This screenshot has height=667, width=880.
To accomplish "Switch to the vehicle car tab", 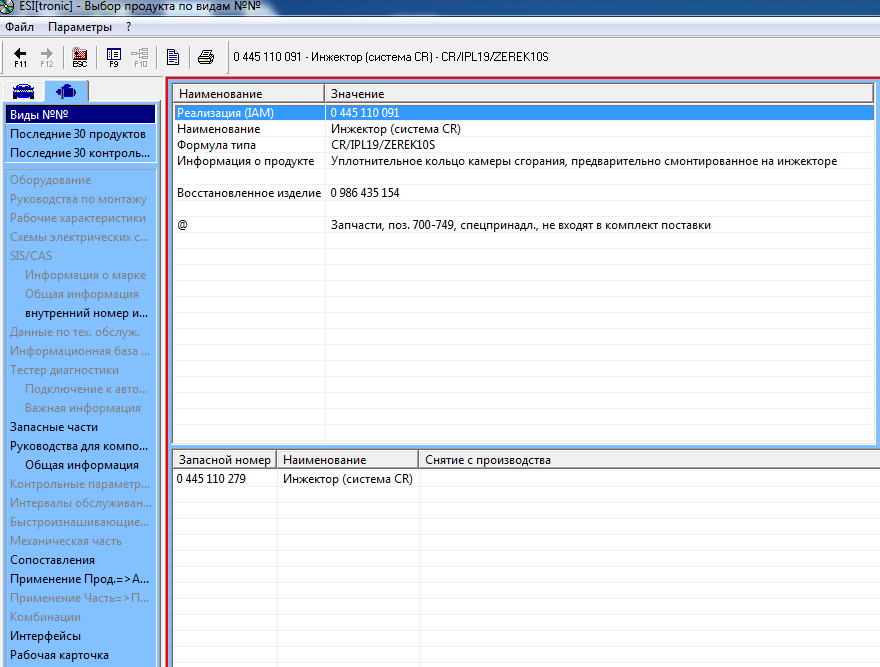I will tap(23, 92).
